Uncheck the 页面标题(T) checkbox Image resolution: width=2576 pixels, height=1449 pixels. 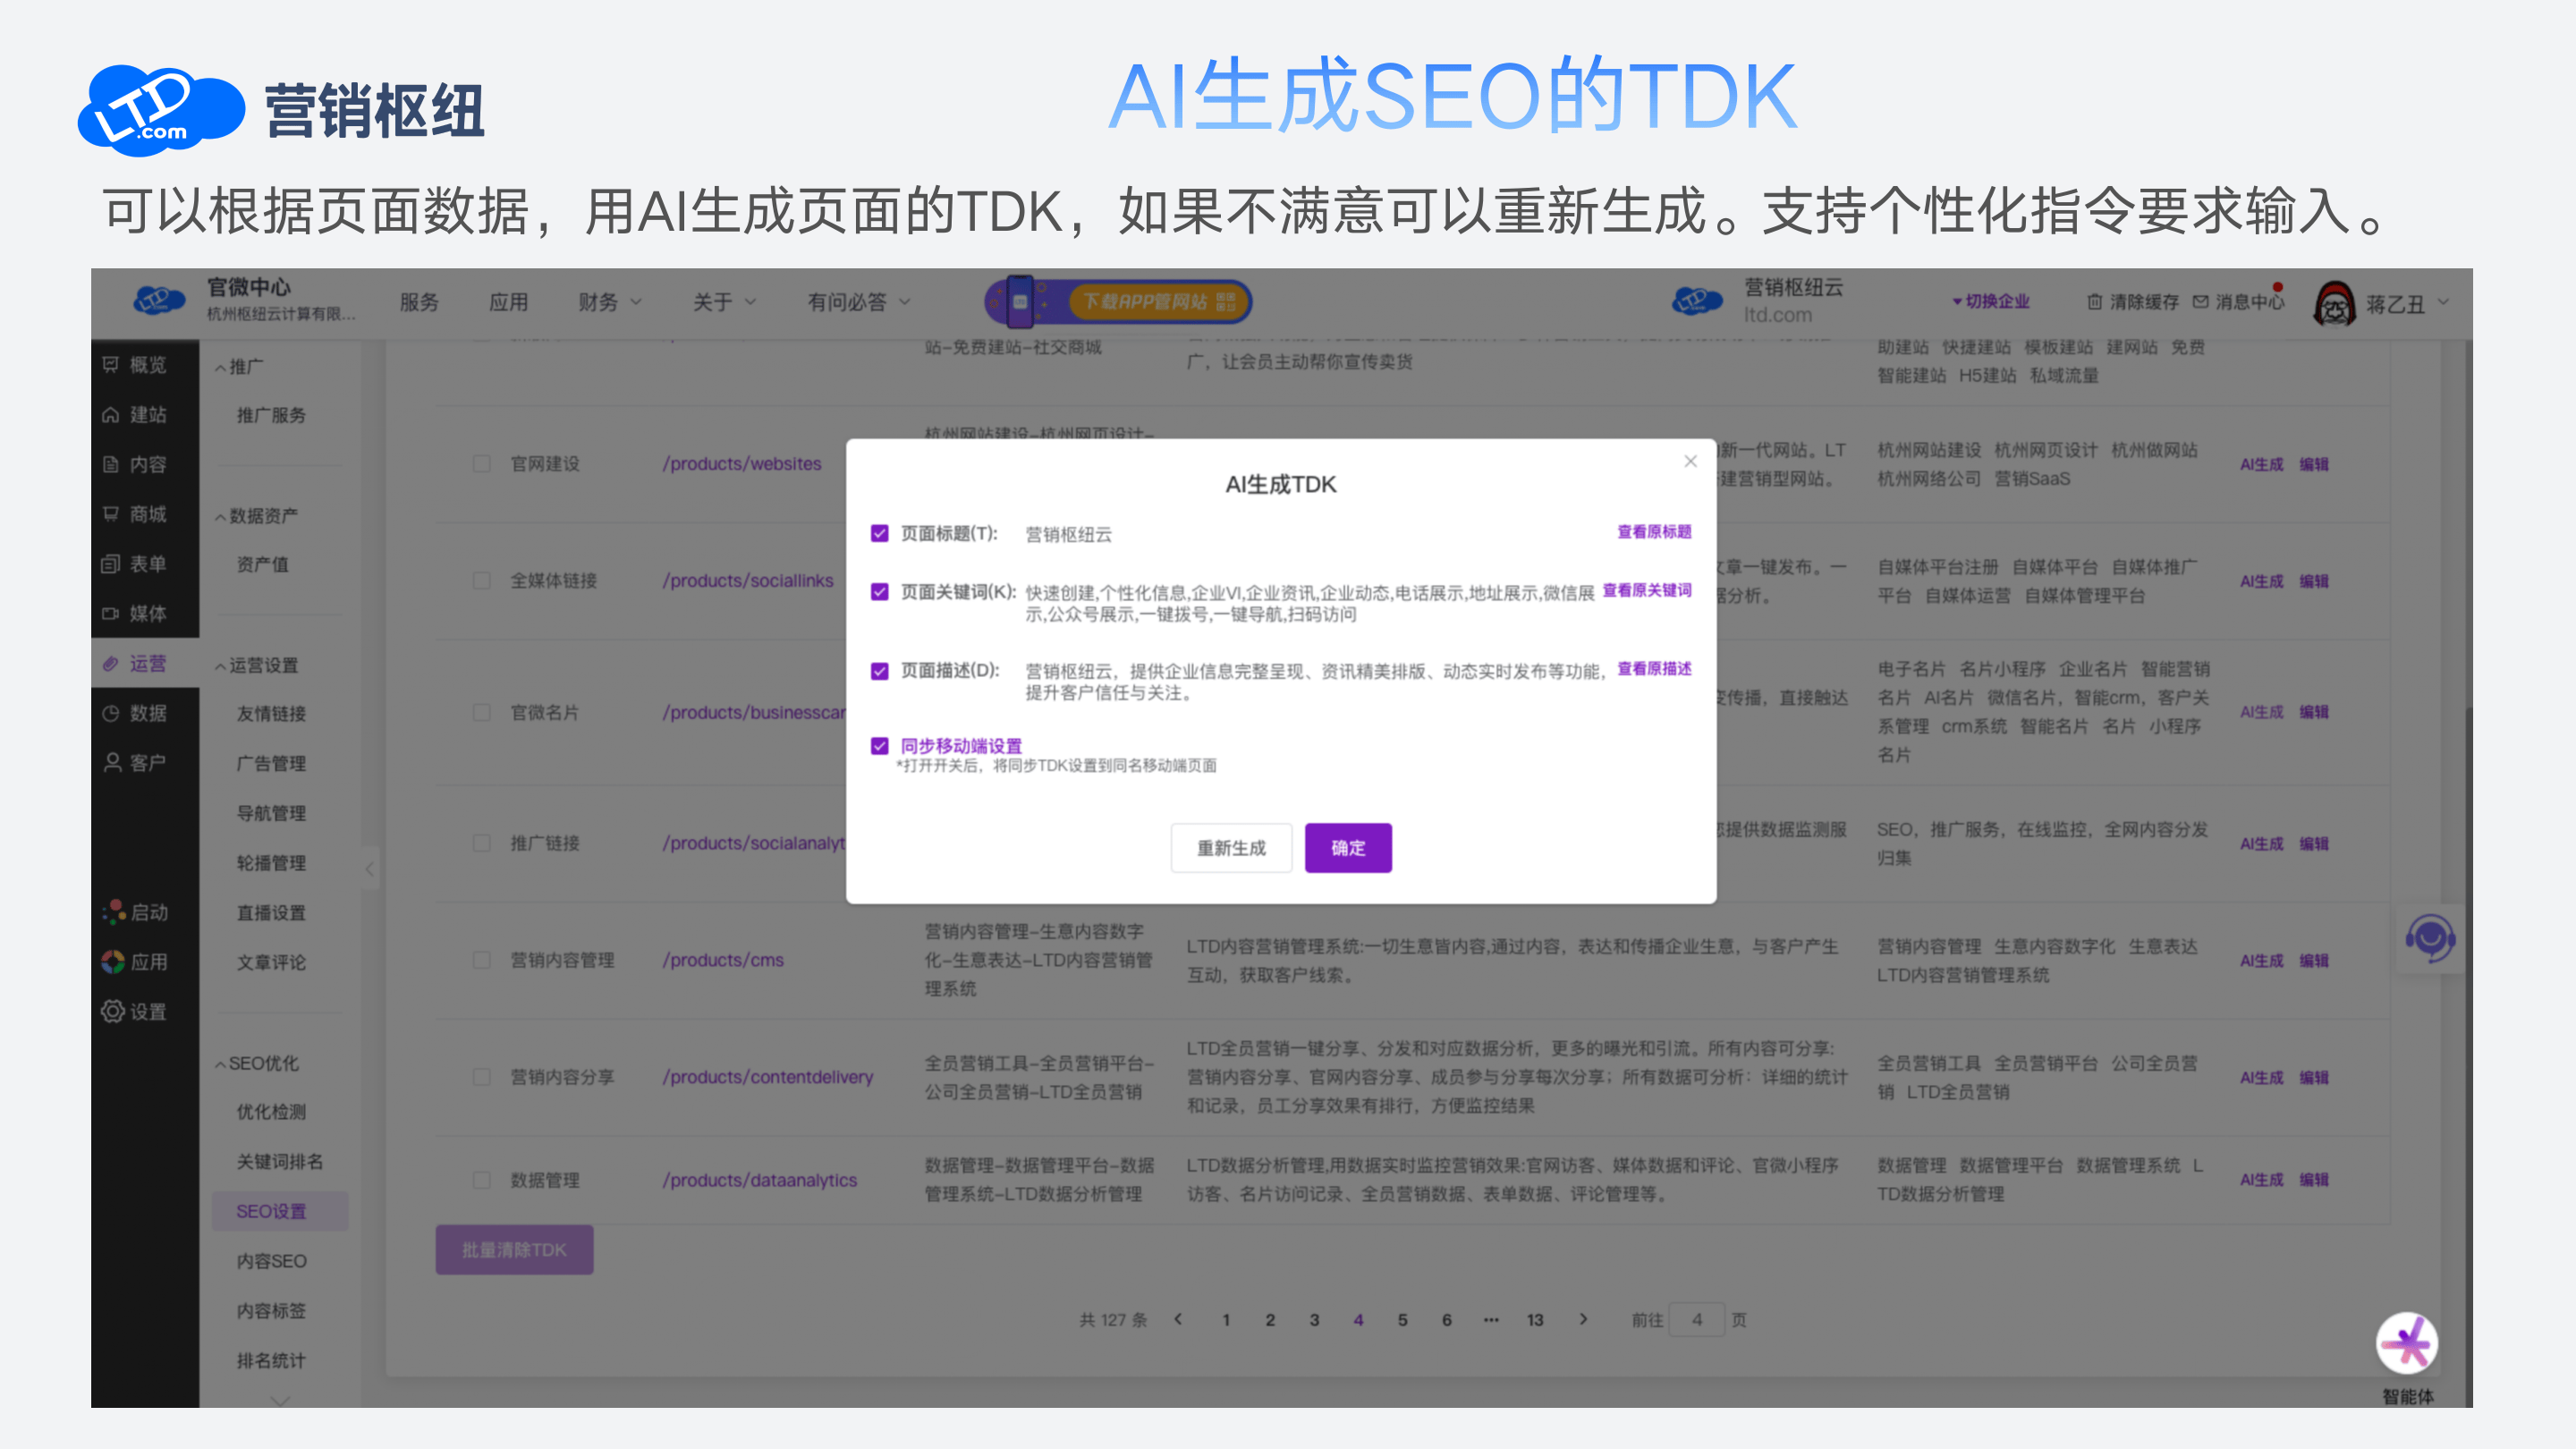(880, 533)
